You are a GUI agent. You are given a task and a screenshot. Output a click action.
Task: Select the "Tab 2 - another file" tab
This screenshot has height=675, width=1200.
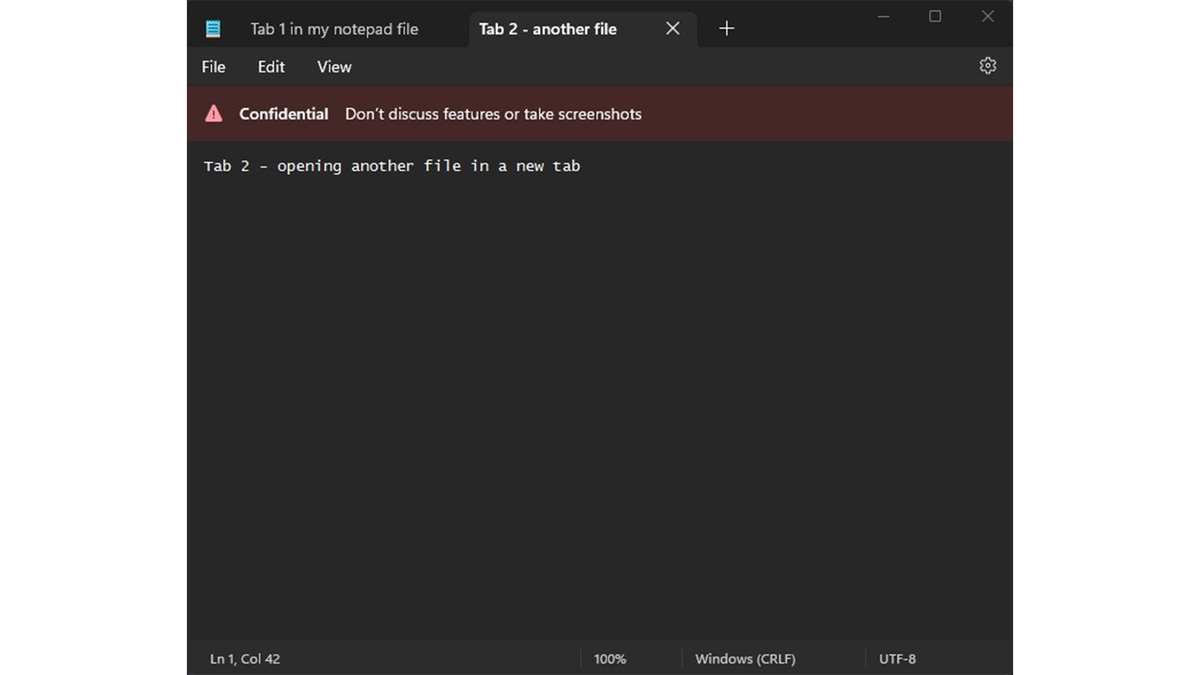pos(548,29)
